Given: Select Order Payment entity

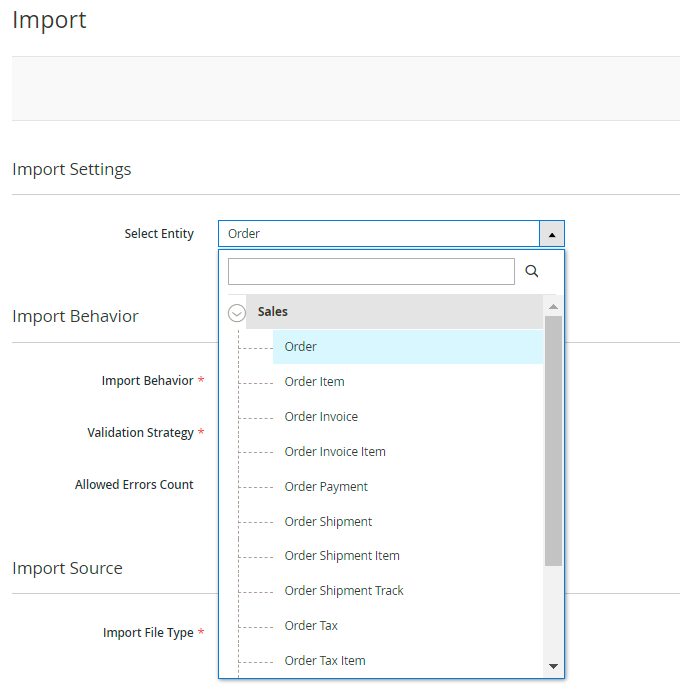Looking at the screenshot, I should [326, 487].
